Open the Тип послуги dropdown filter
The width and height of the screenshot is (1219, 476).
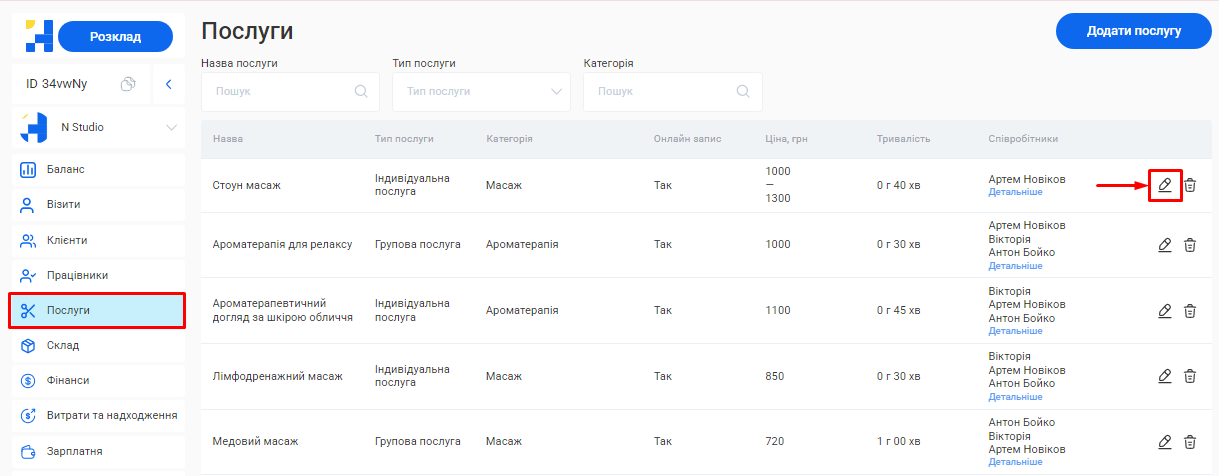coord(481,91)
